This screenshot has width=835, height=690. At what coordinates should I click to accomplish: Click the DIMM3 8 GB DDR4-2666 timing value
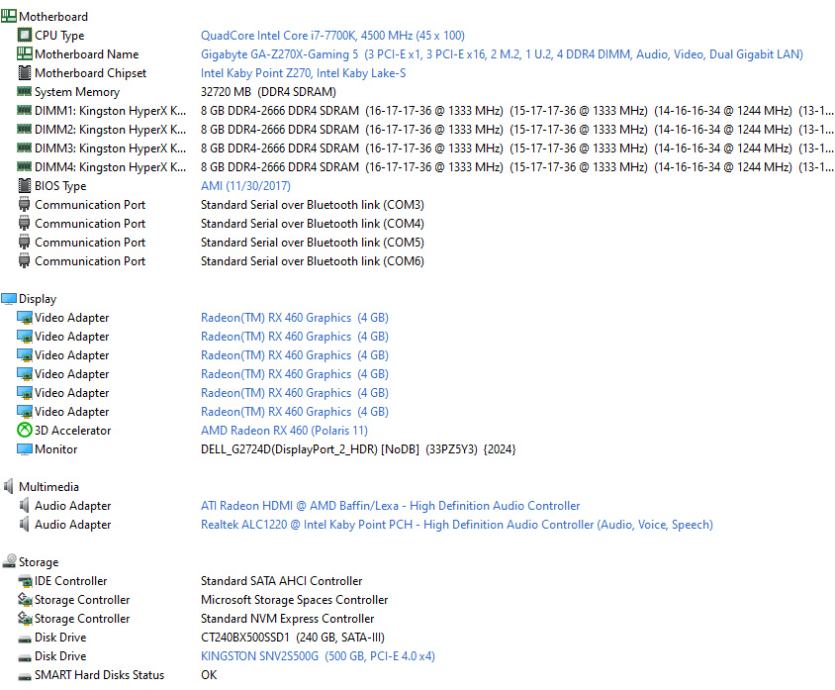(517, 148)
